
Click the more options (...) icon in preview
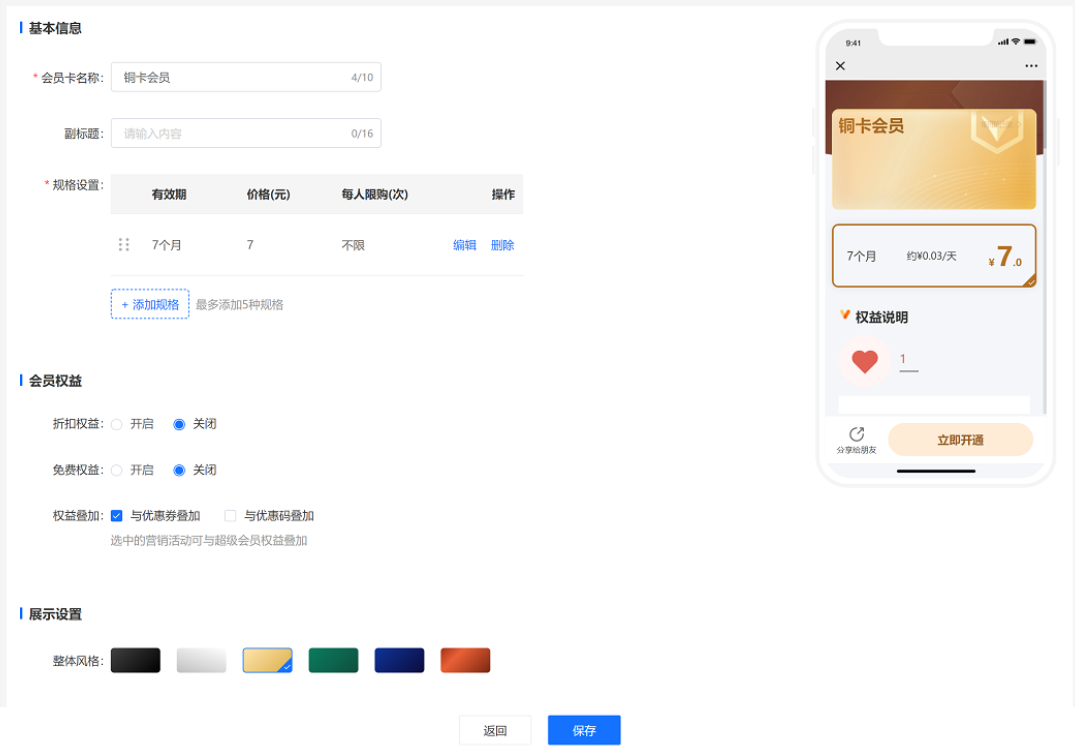1031,66
